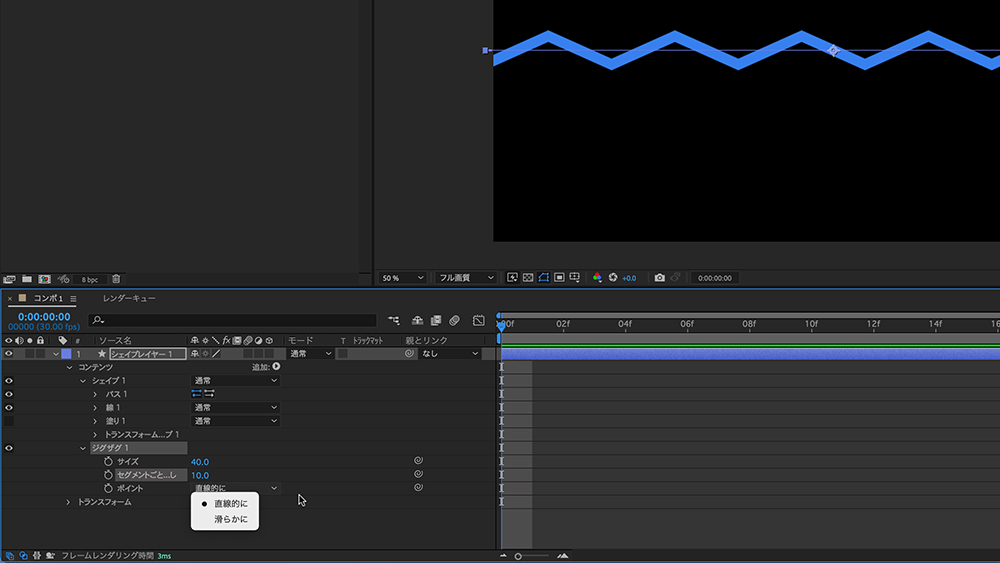Click the snapshot camera icon in viewer
Screen dimensions: 1000x563
pos(659,278)
